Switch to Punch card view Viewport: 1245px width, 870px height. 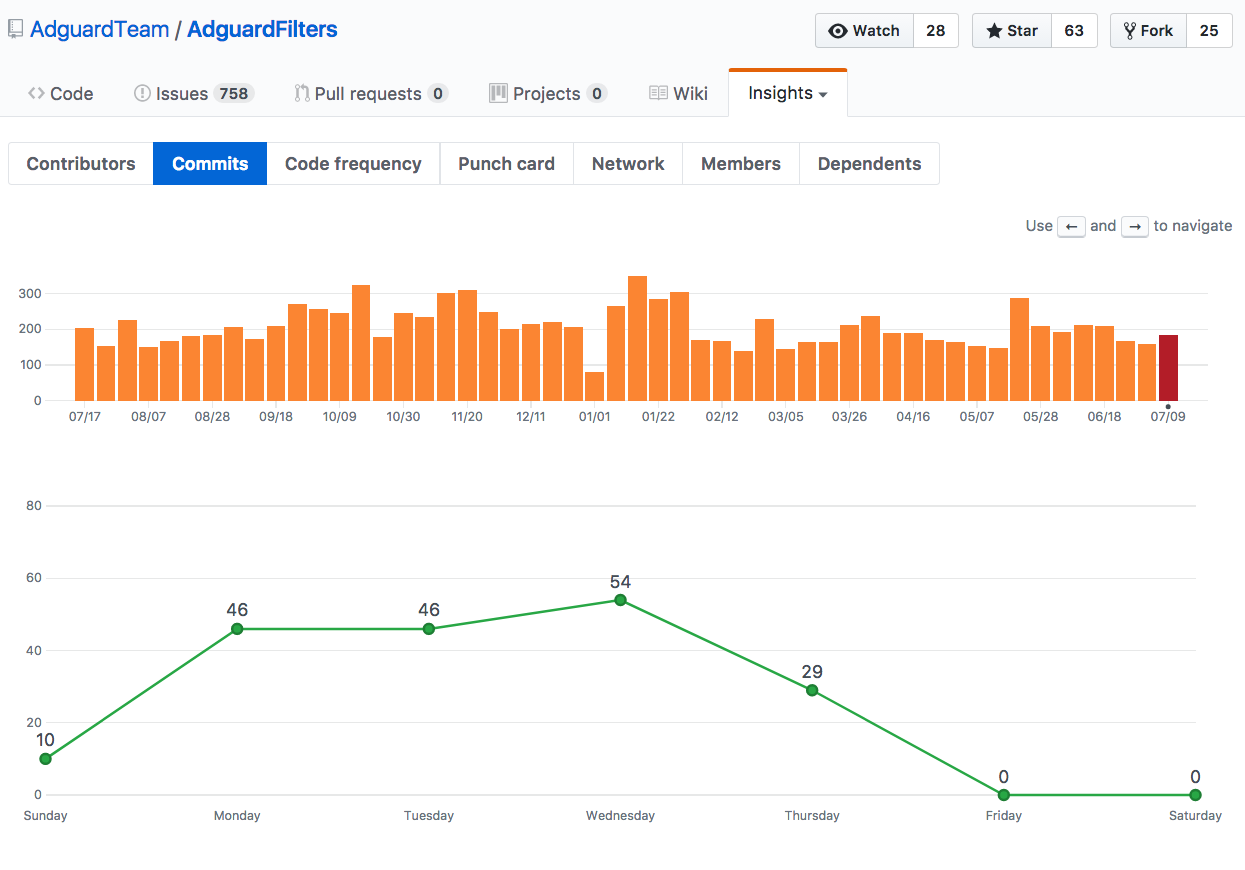506,164
